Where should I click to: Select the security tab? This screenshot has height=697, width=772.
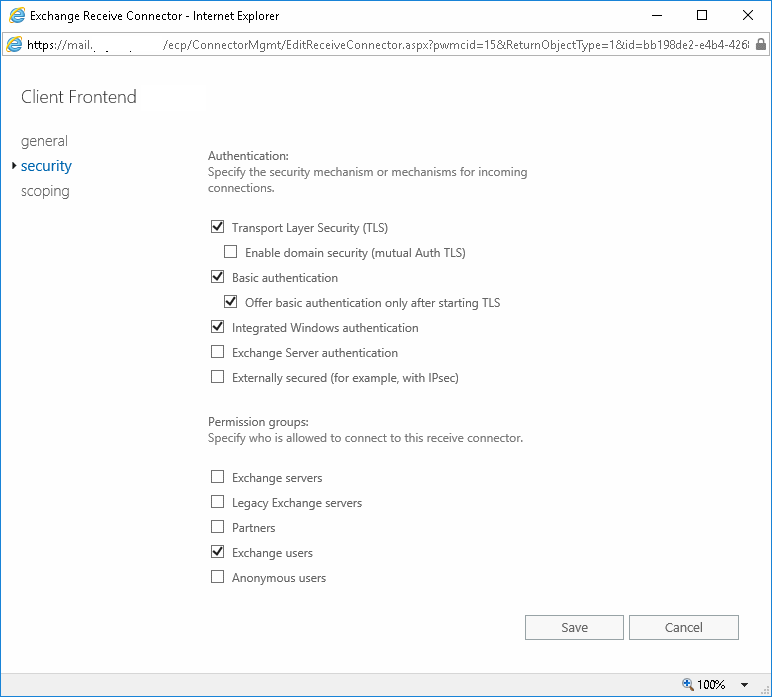tap(46, 166)
